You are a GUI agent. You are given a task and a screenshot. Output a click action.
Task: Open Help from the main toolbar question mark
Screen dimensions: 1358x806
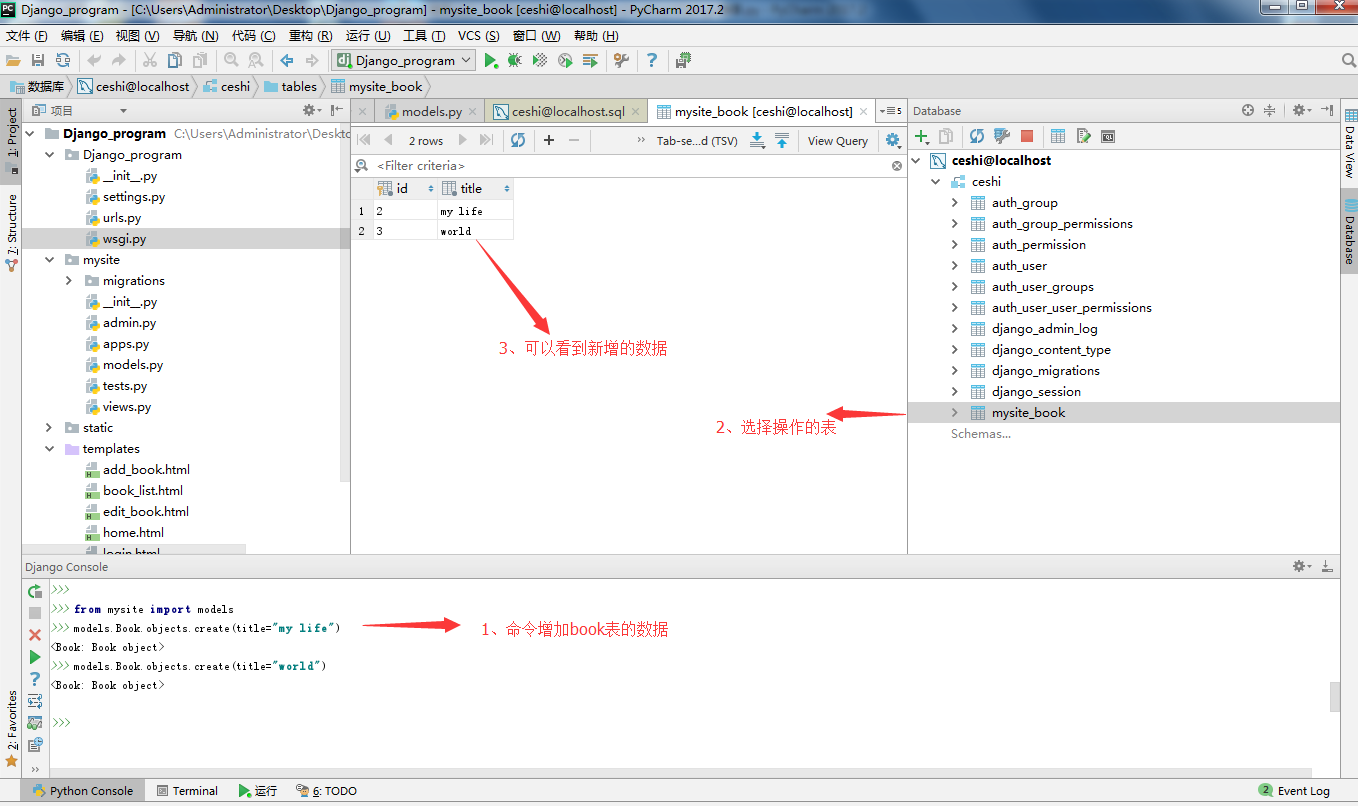(652, 61)
